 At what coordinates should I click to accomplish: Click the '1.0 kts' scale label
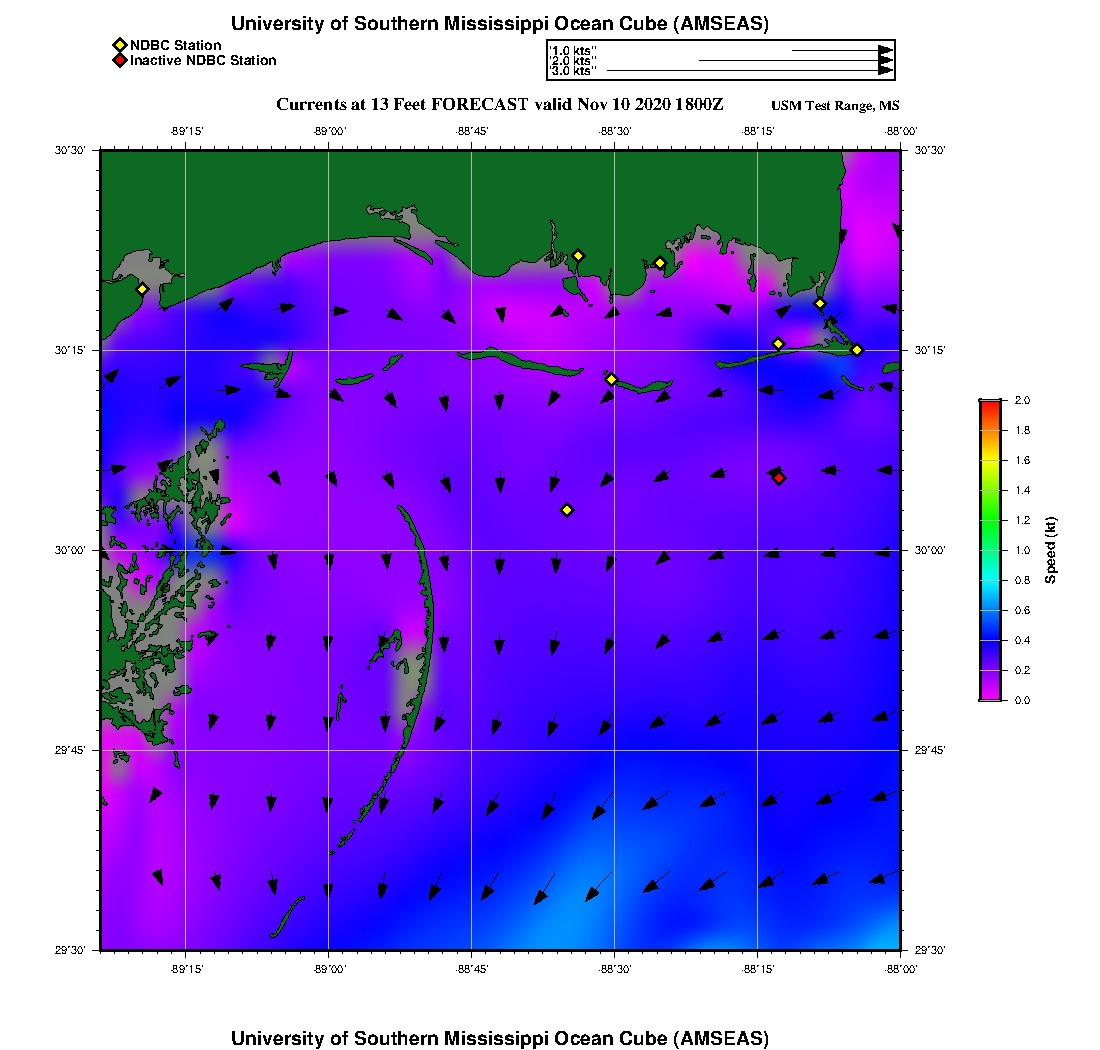tap(573, 51)
